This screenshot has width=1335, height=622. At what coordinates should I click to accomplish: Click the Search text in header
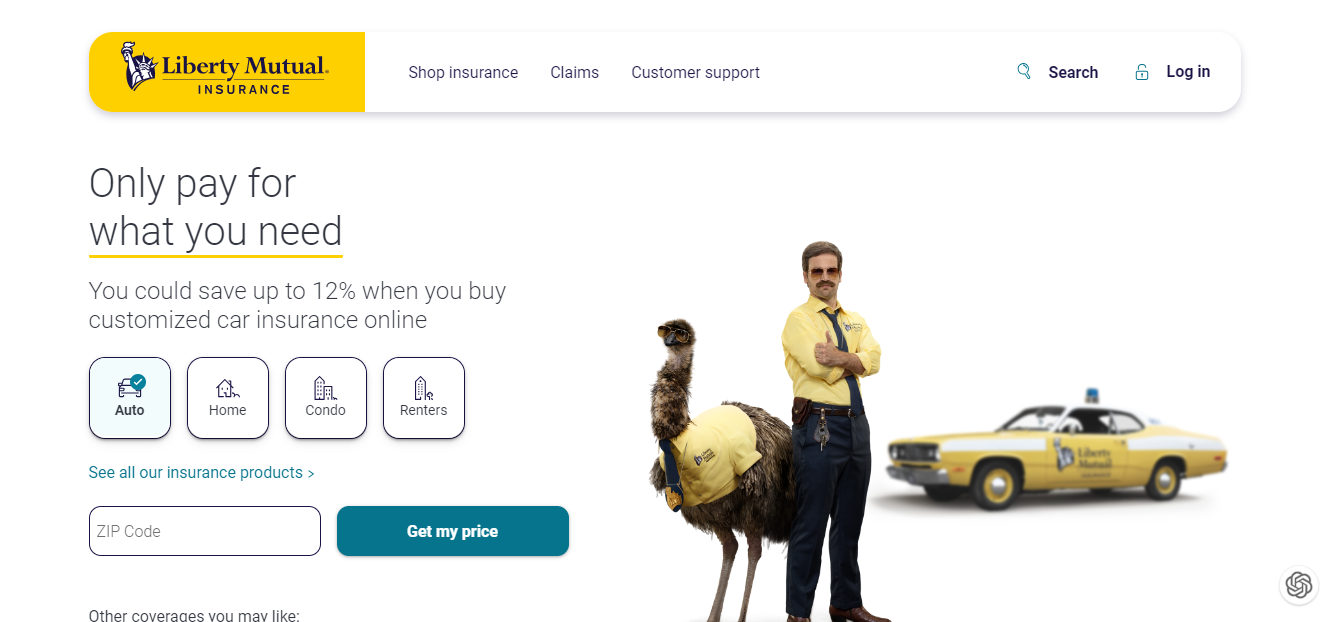point(1073,72)
